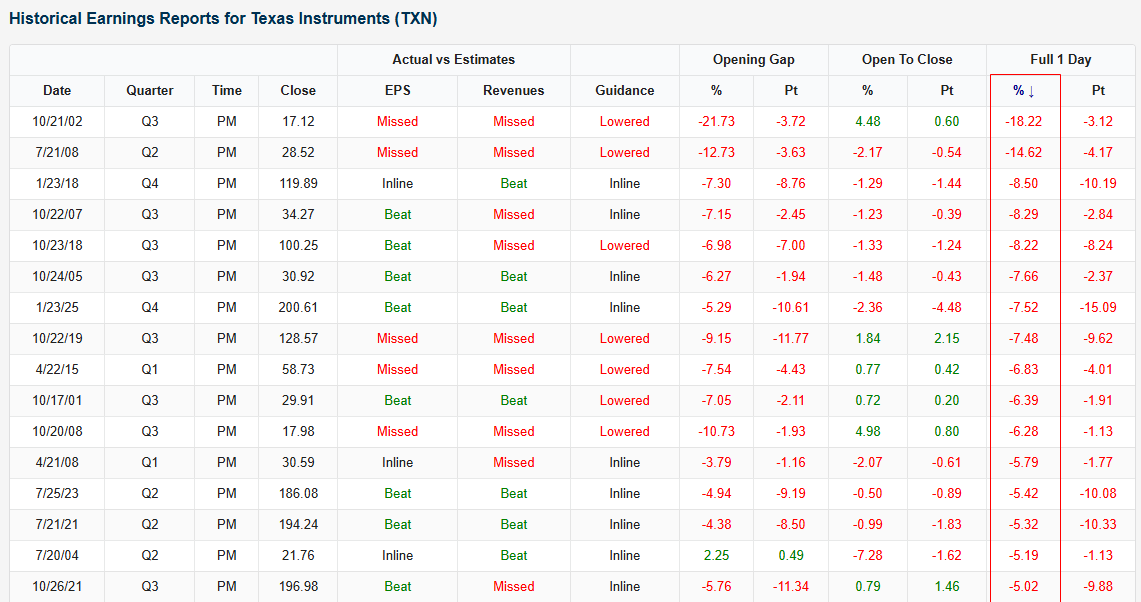Click Beat revenues in 7/20/04 row

(x=513, y=555)
